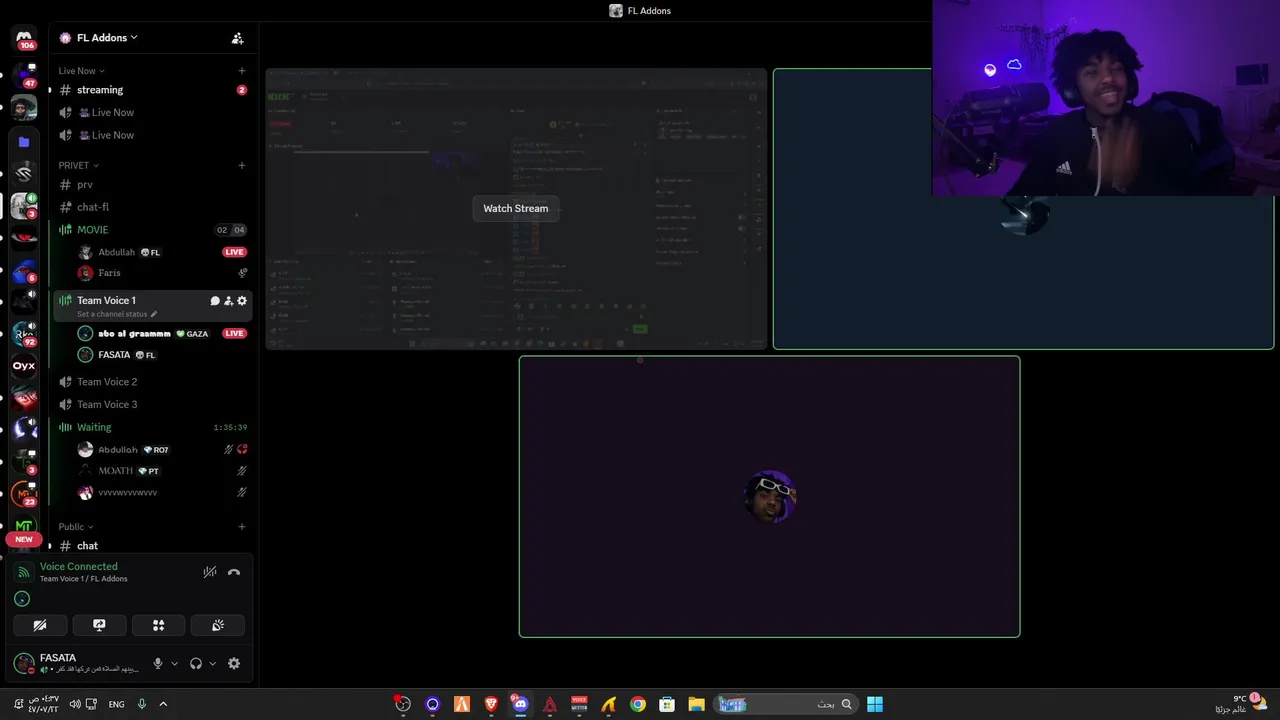This screenshot has height=720, width=1280.
Task: Open OBS Studio from taskbar
Action: coord(403,704)
